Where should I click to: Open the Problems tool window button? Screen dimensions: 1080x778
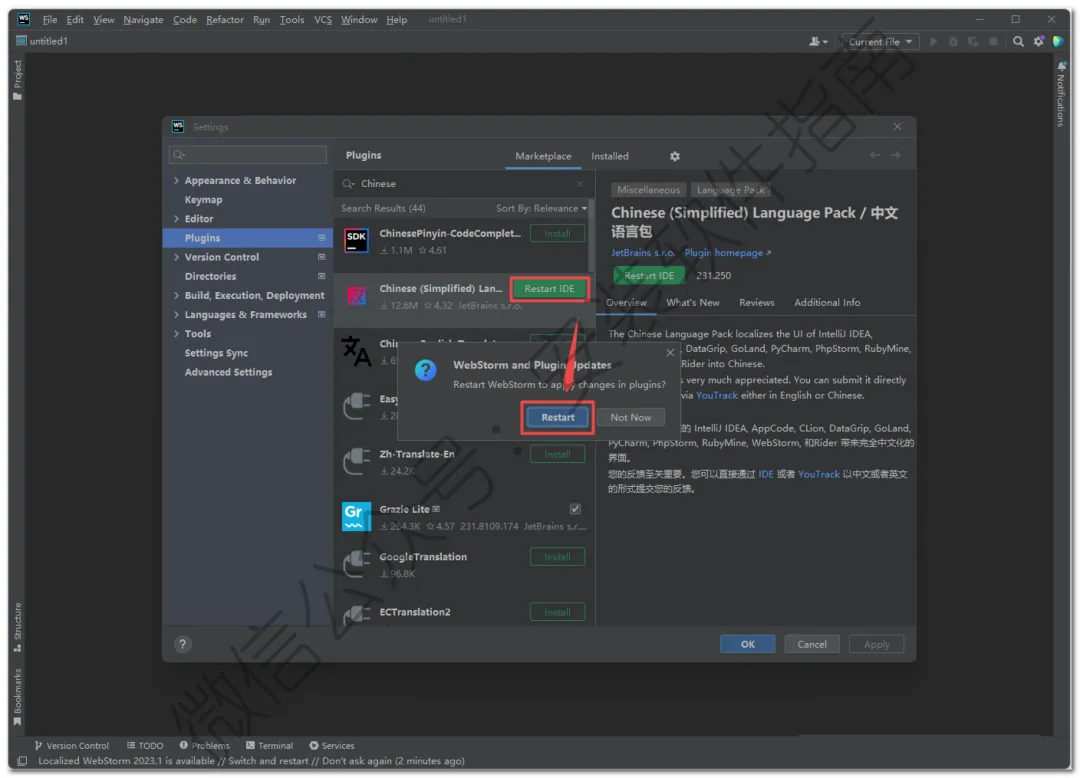pos(205,745)
